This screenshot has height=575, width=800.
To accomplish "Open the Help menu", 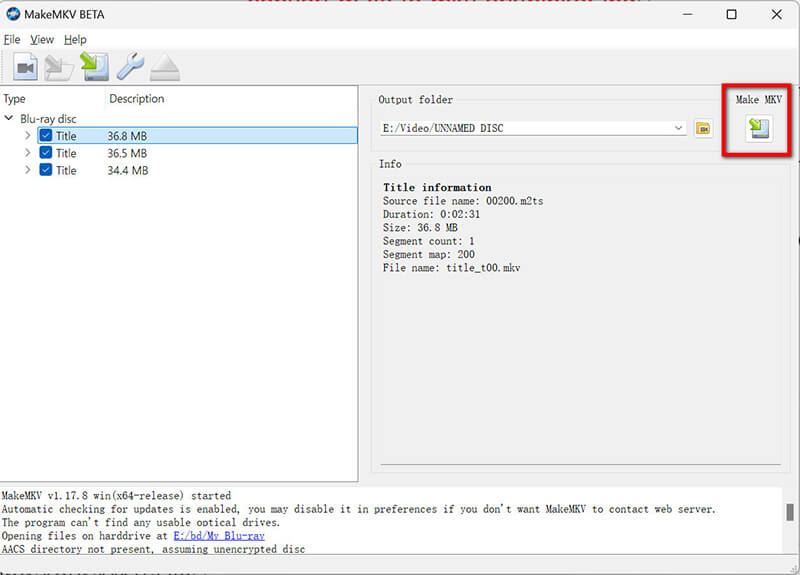I will point(75,40).
